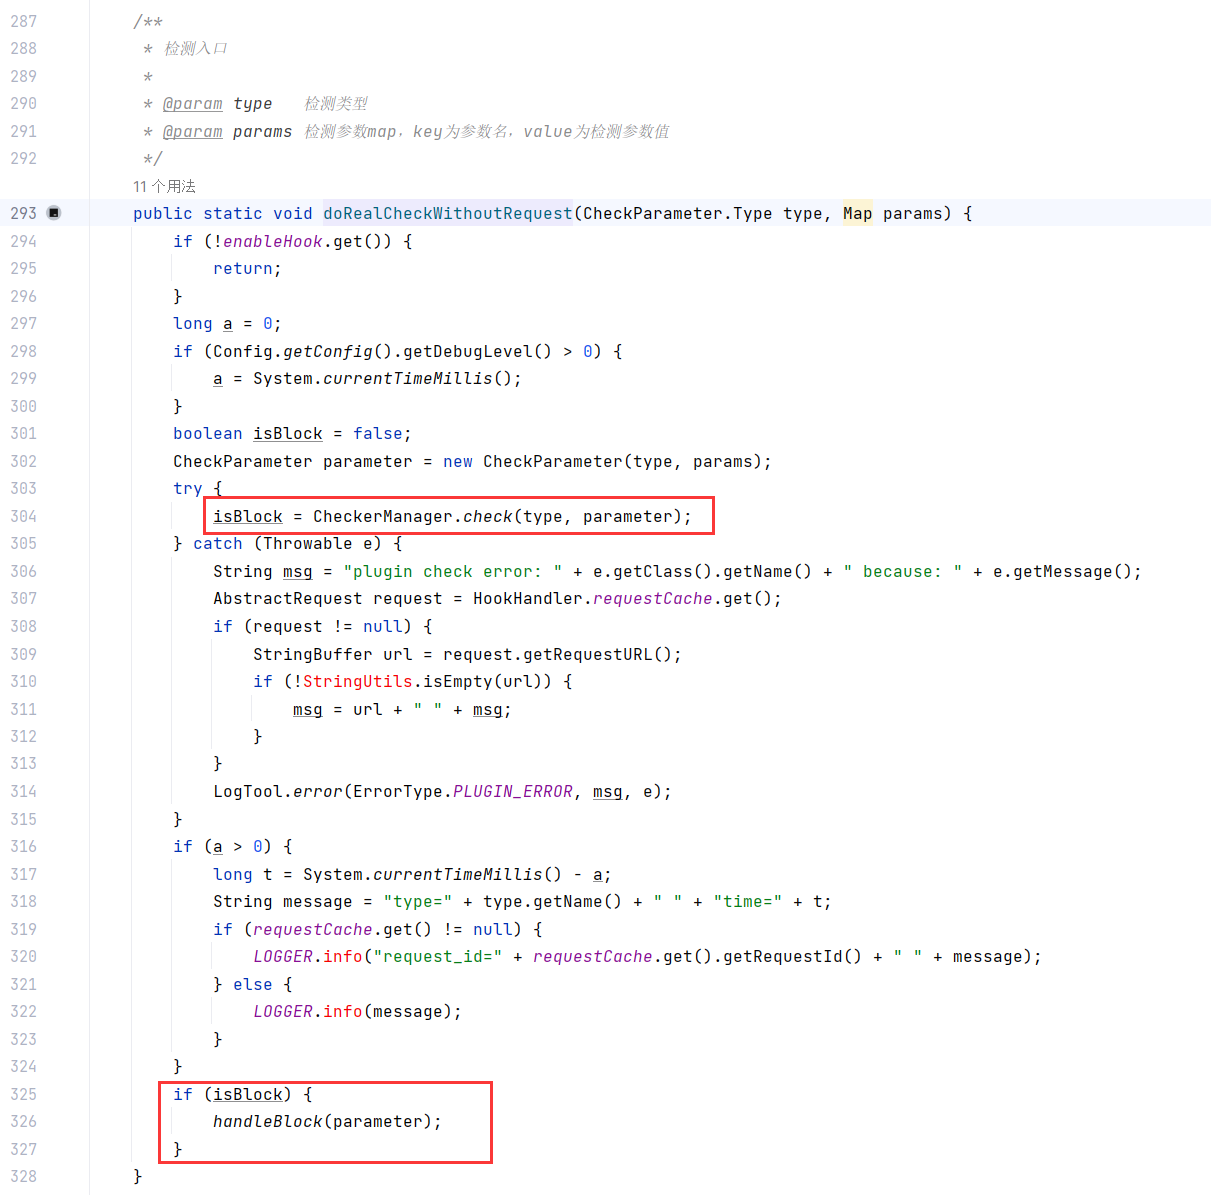Click the "check" call after CheckerManager

coord(488,516)
